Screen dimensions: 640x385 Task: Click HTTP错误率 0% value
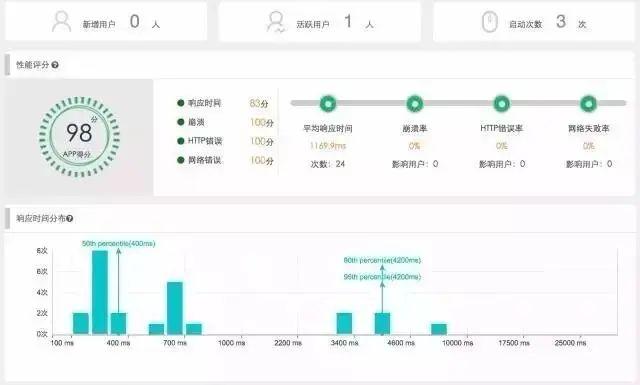(502, 146)
